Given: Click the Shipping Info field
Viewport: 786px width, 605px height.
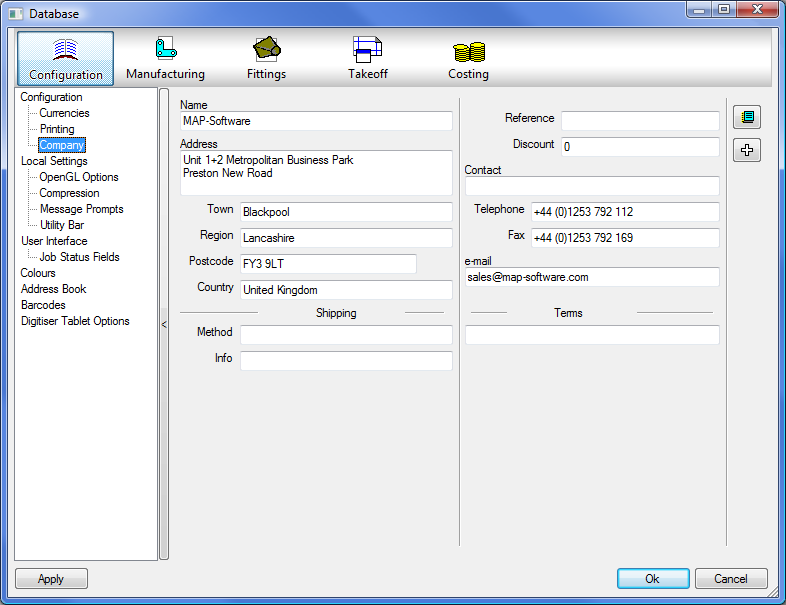Looking at the screenshot, I should 346,361.
